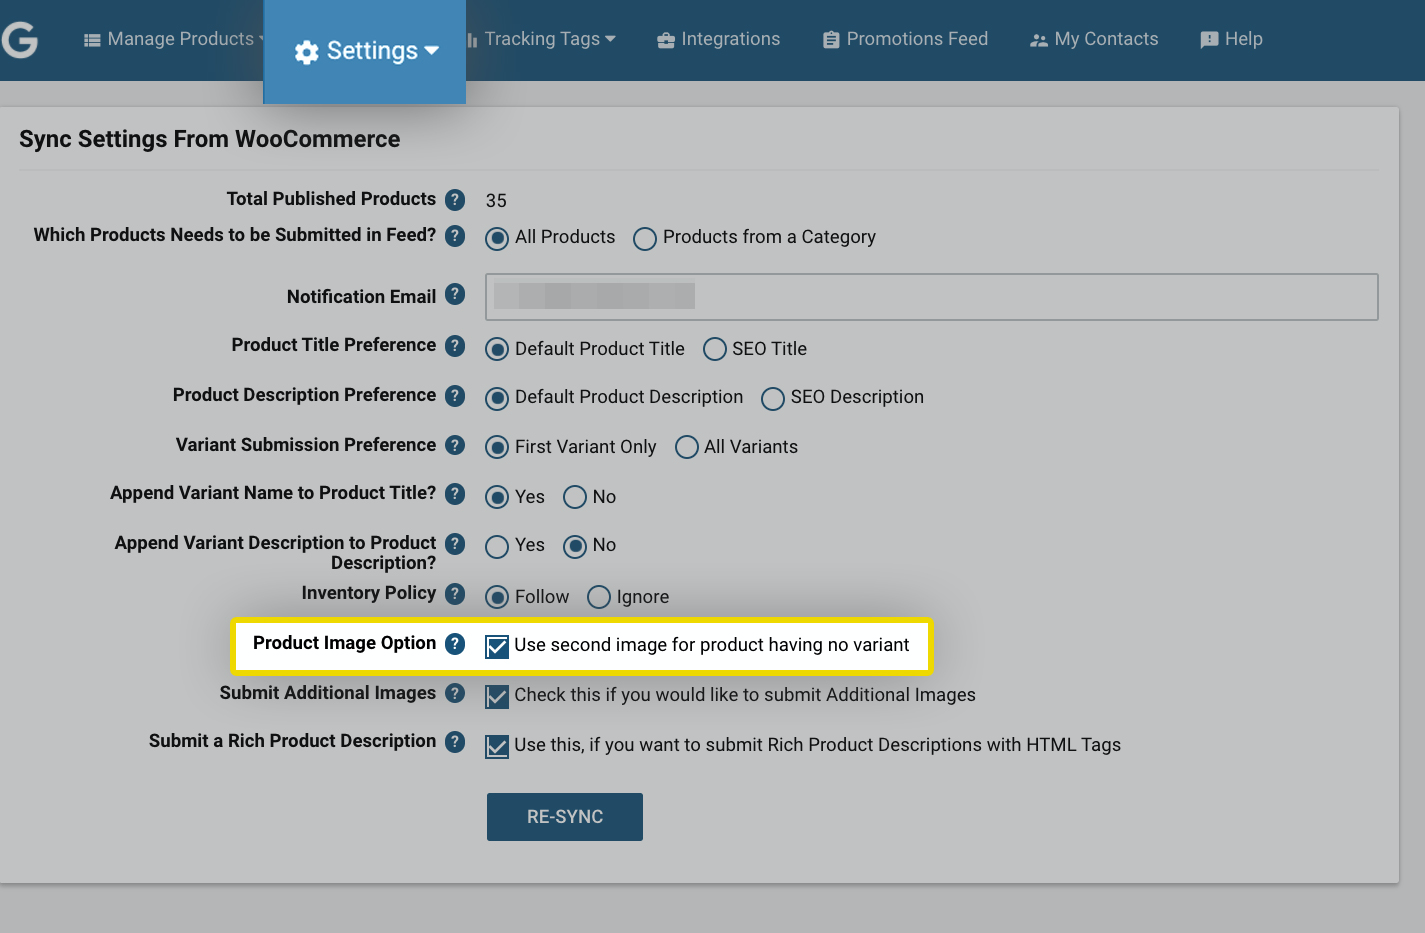Open Manage Products menu
Screen dimensions: 1425x933
tap(173, 39)
